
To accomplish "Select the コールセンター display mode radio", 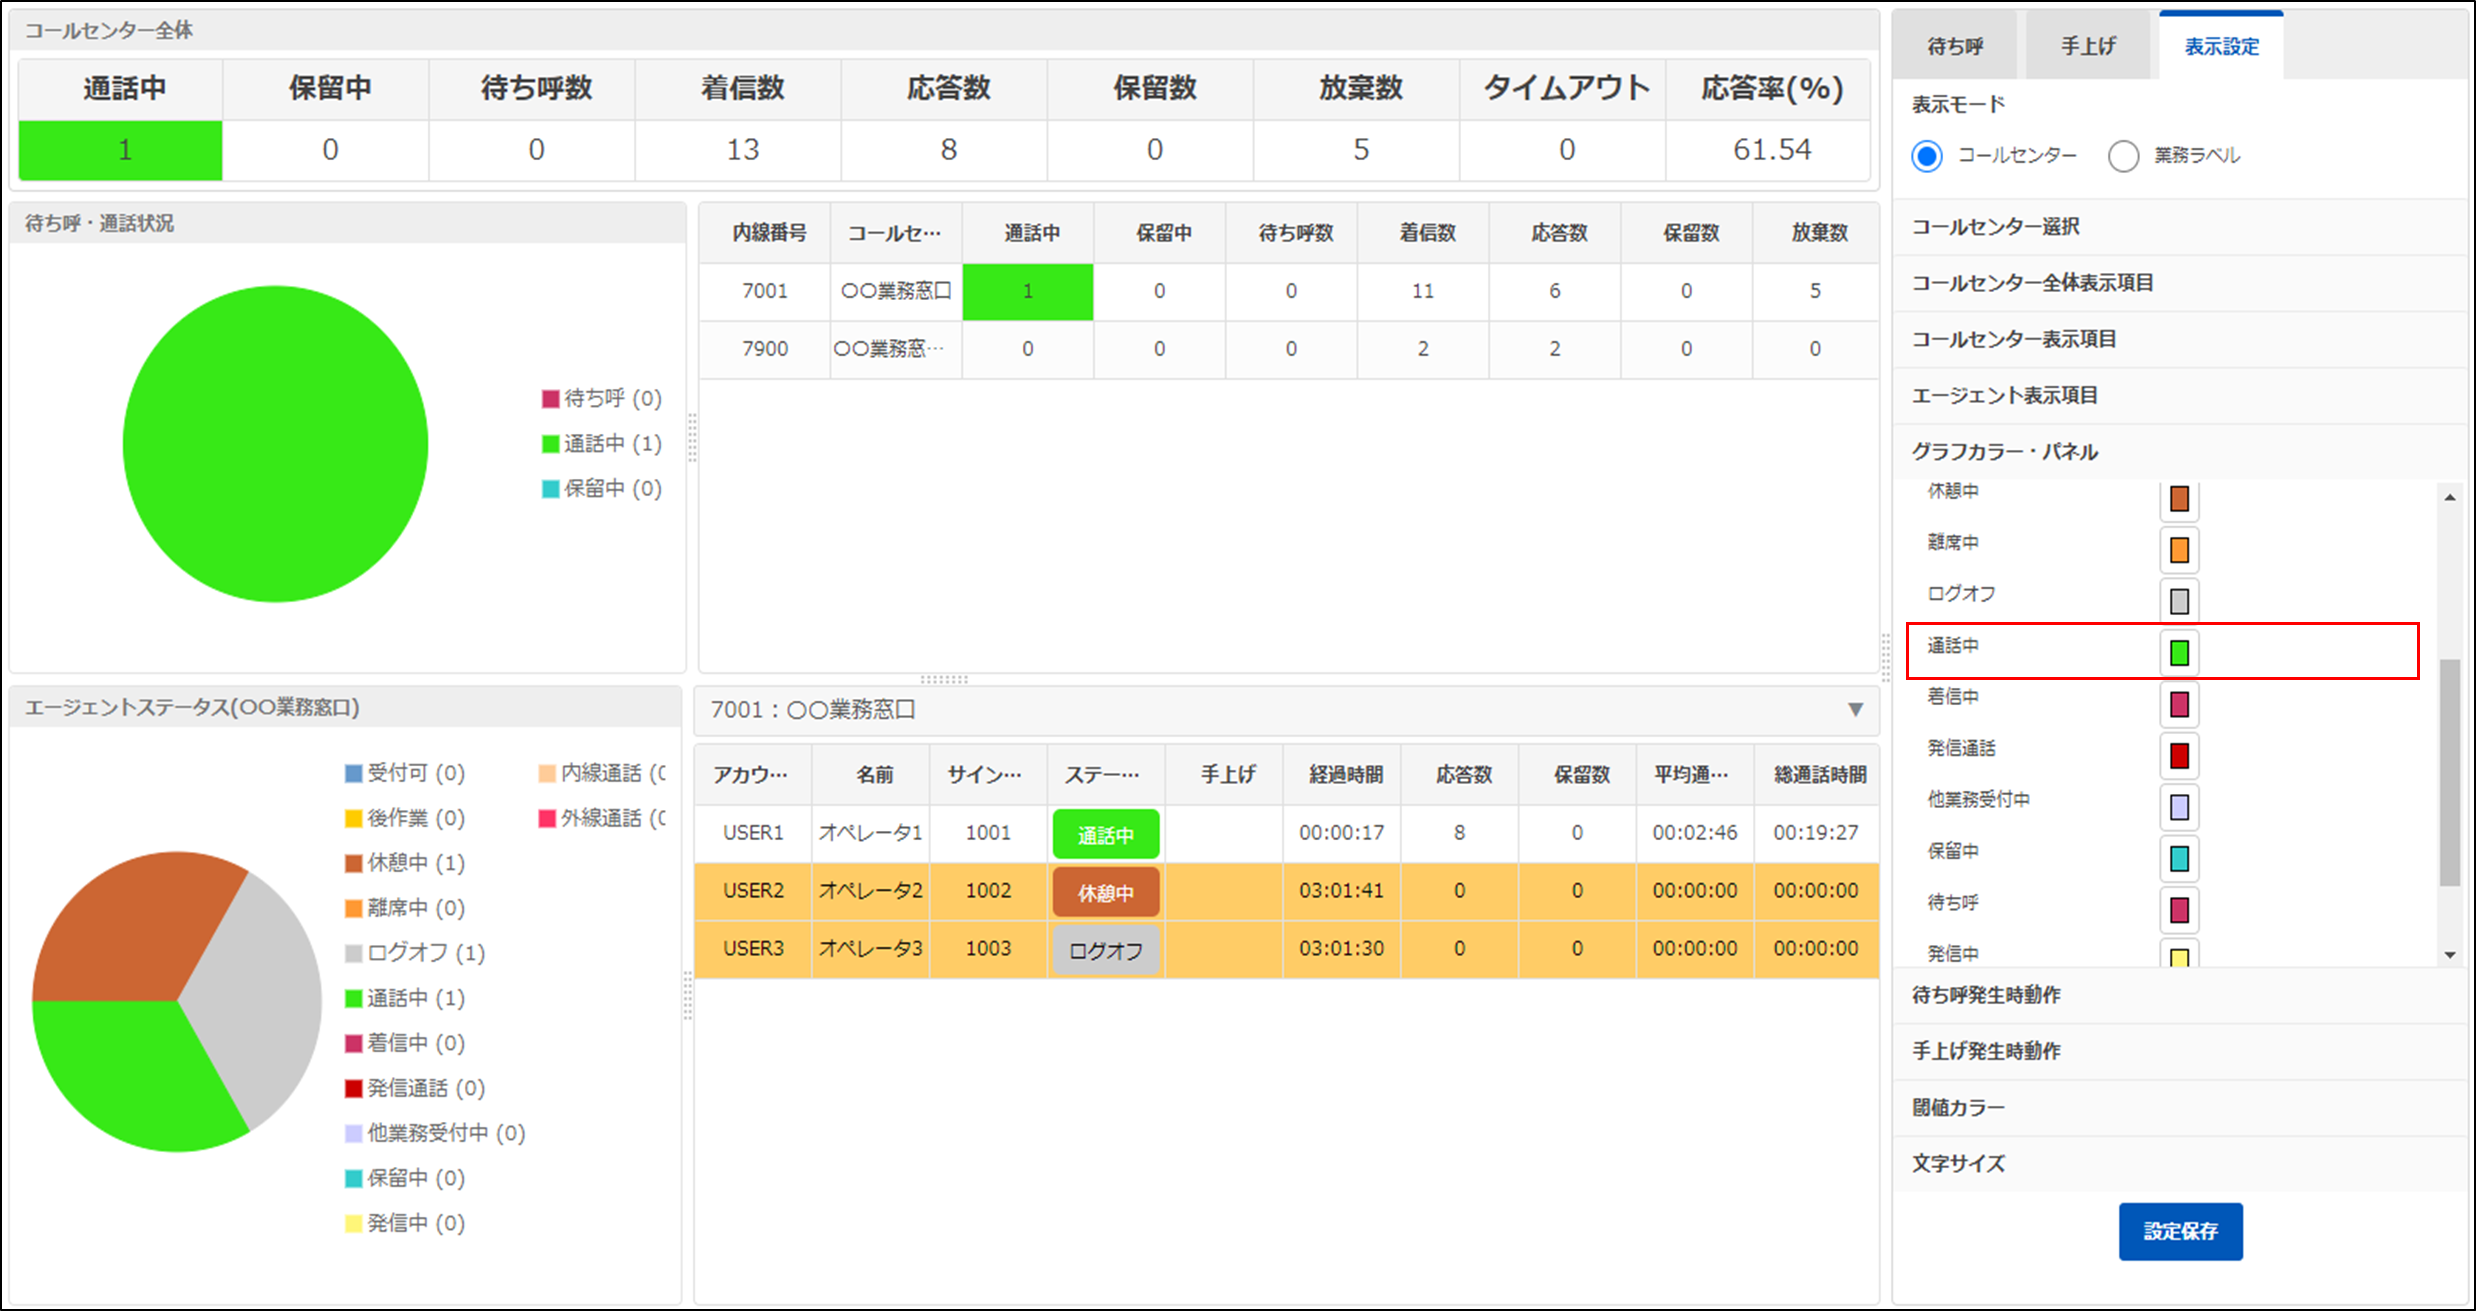I will pos(1927,156).
